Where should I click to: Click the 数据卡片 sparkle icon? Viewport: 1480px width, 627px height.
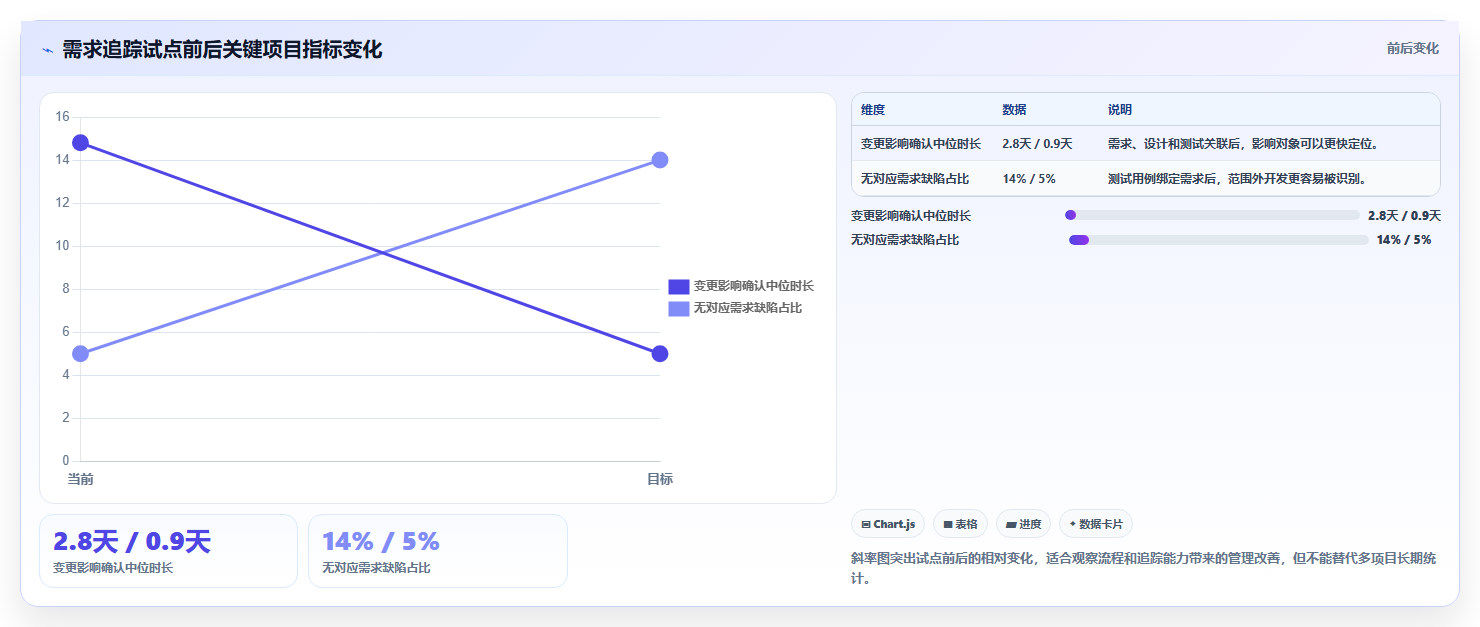click(1073, 524)
